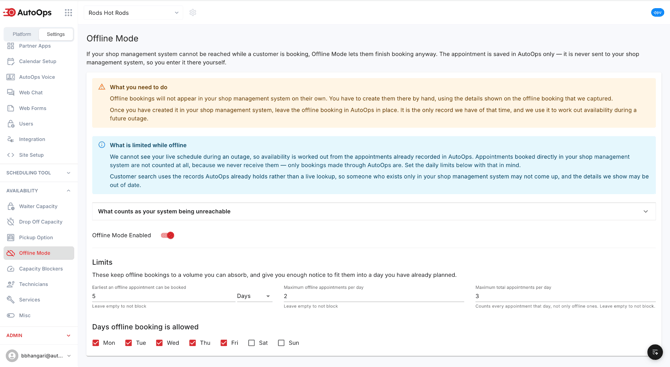Image resolution: width=670 pixels, height=367 pixels.
Task: Select Drop Off Capacity menu item
Action: pos(39,222)
